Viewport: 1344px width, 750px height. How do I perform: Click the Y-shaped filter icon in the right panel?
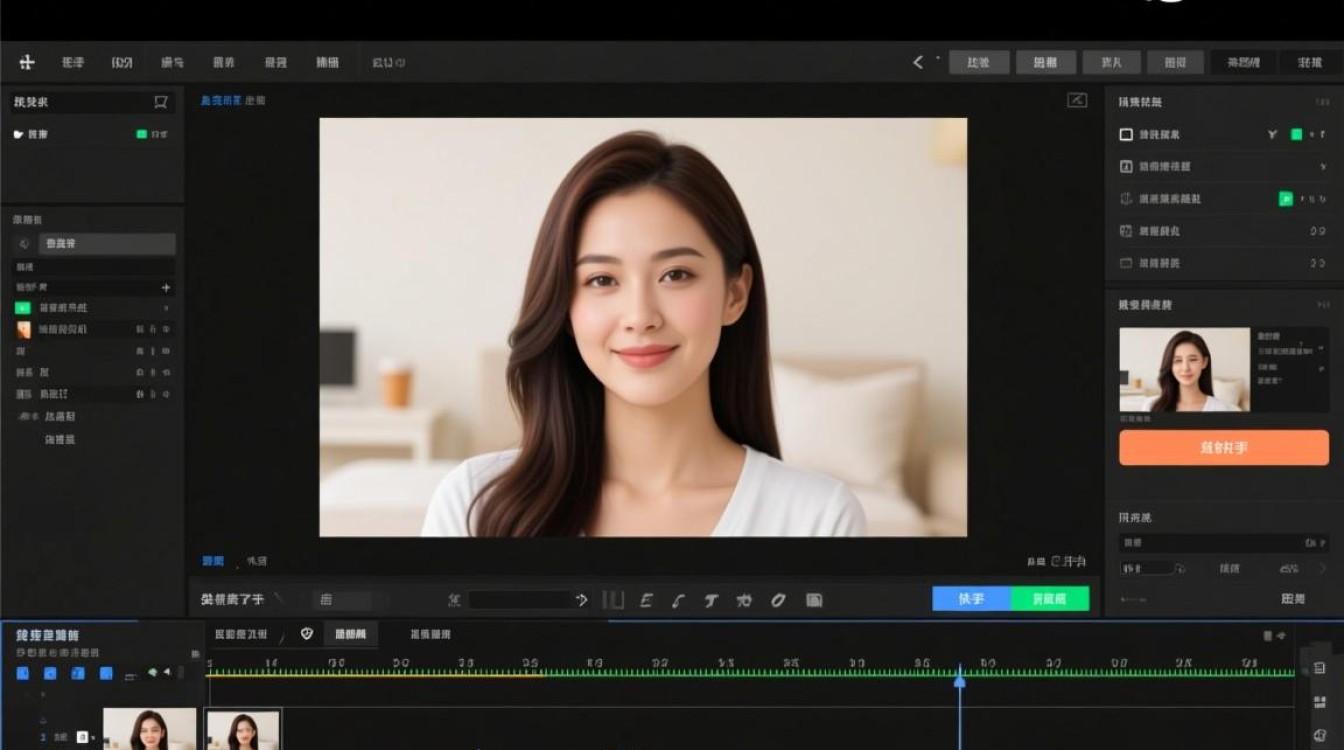pyautogui.click(x=1273, y=134)
